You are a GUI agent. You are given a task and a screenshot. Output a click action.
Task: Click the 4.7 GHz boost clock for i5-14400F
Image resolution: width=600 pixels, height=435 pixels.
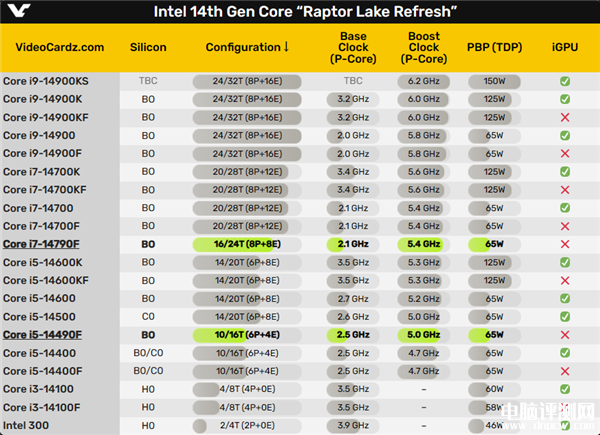424,371
